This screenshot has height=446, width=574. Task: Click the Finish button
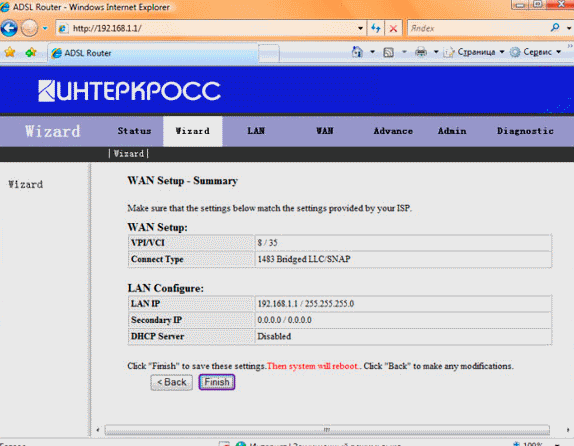217,382
